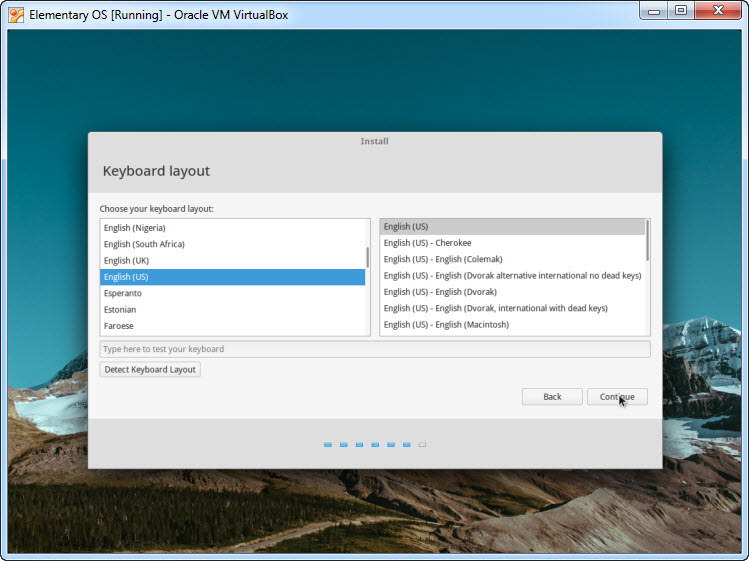Select Estonian layout

[233, 310]
